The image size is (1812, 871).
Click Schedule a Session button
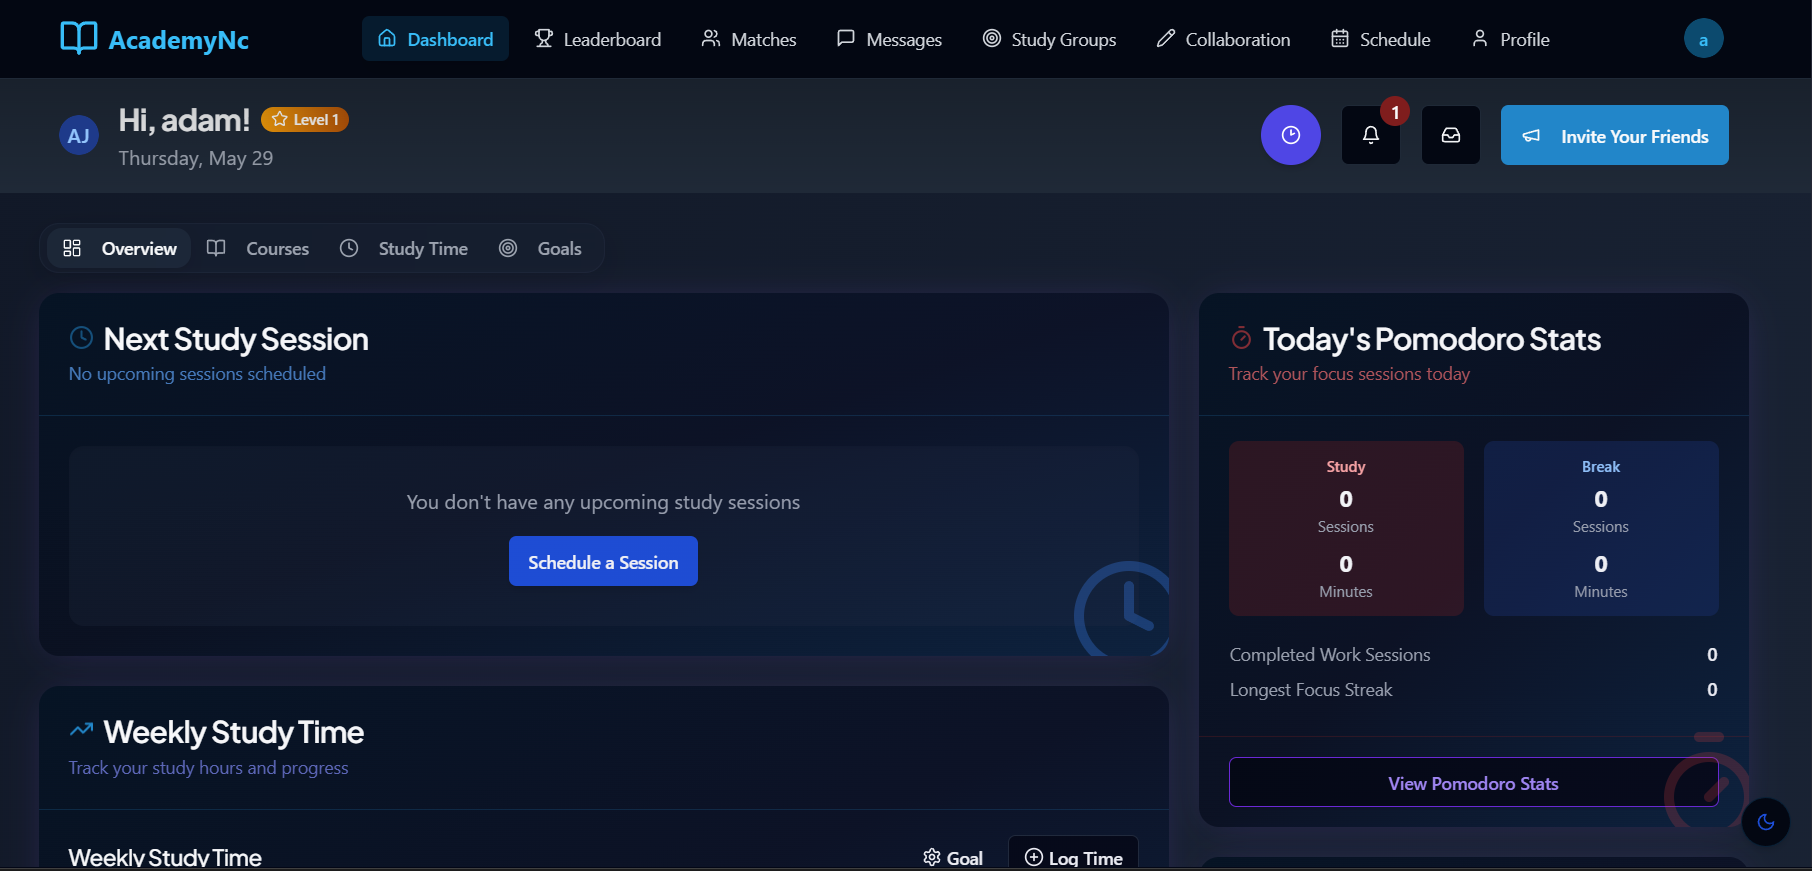pos(603,561)
